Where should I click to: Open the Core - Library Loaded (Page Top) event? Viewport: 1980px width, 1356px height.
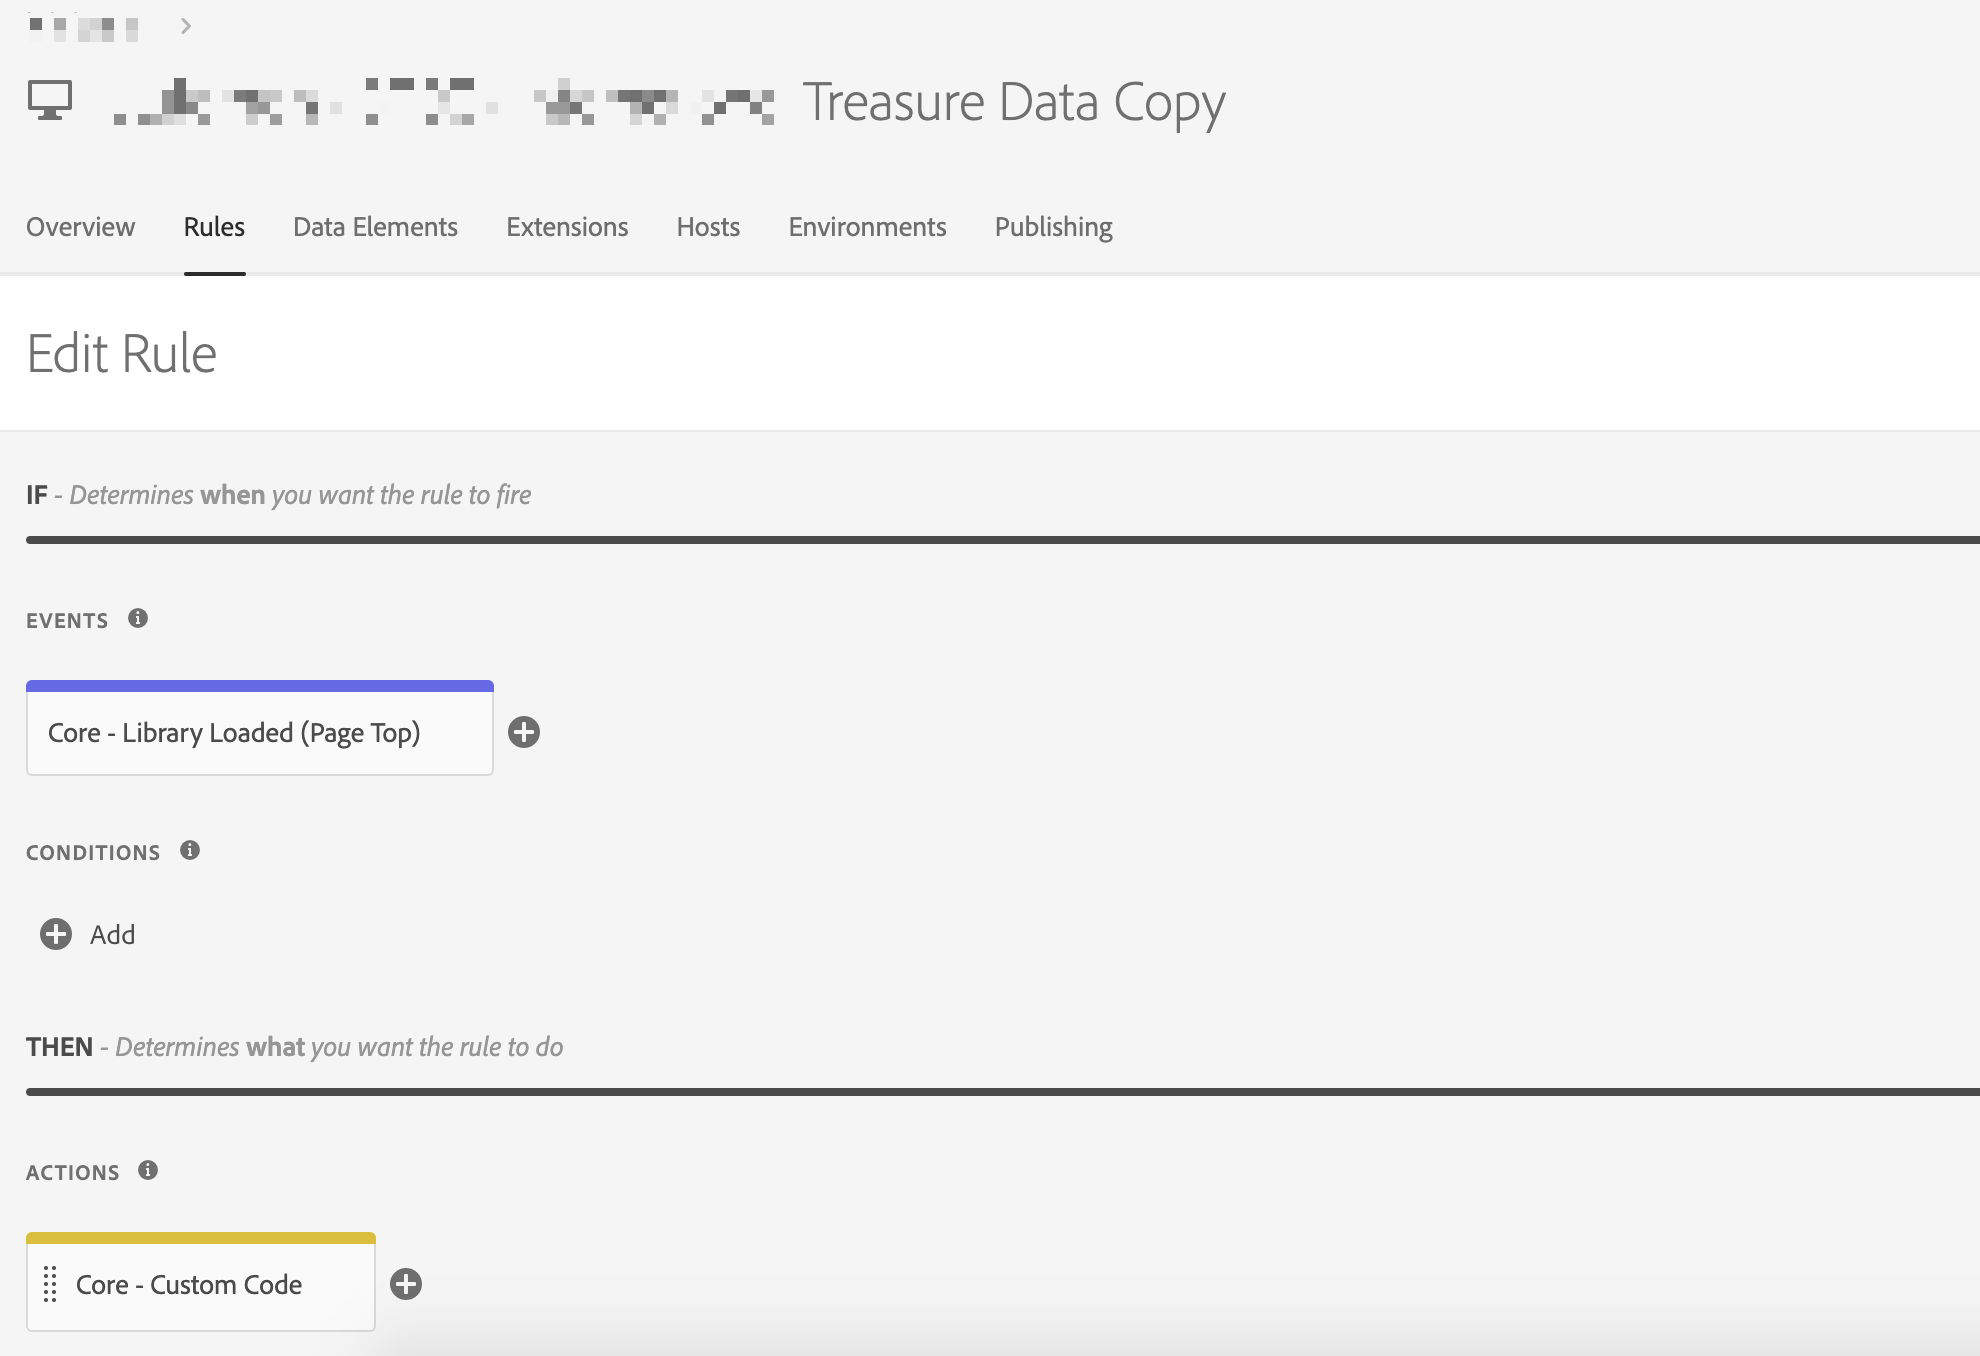(234, 733)
